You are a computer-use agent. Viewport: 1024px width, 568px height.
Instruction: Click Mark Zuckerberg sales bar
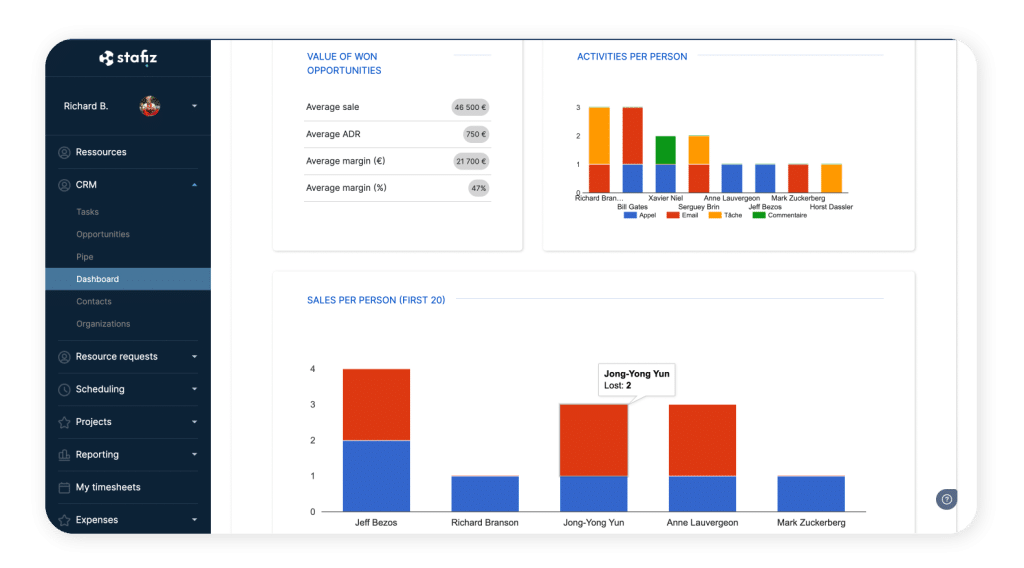tap(810, 494)
